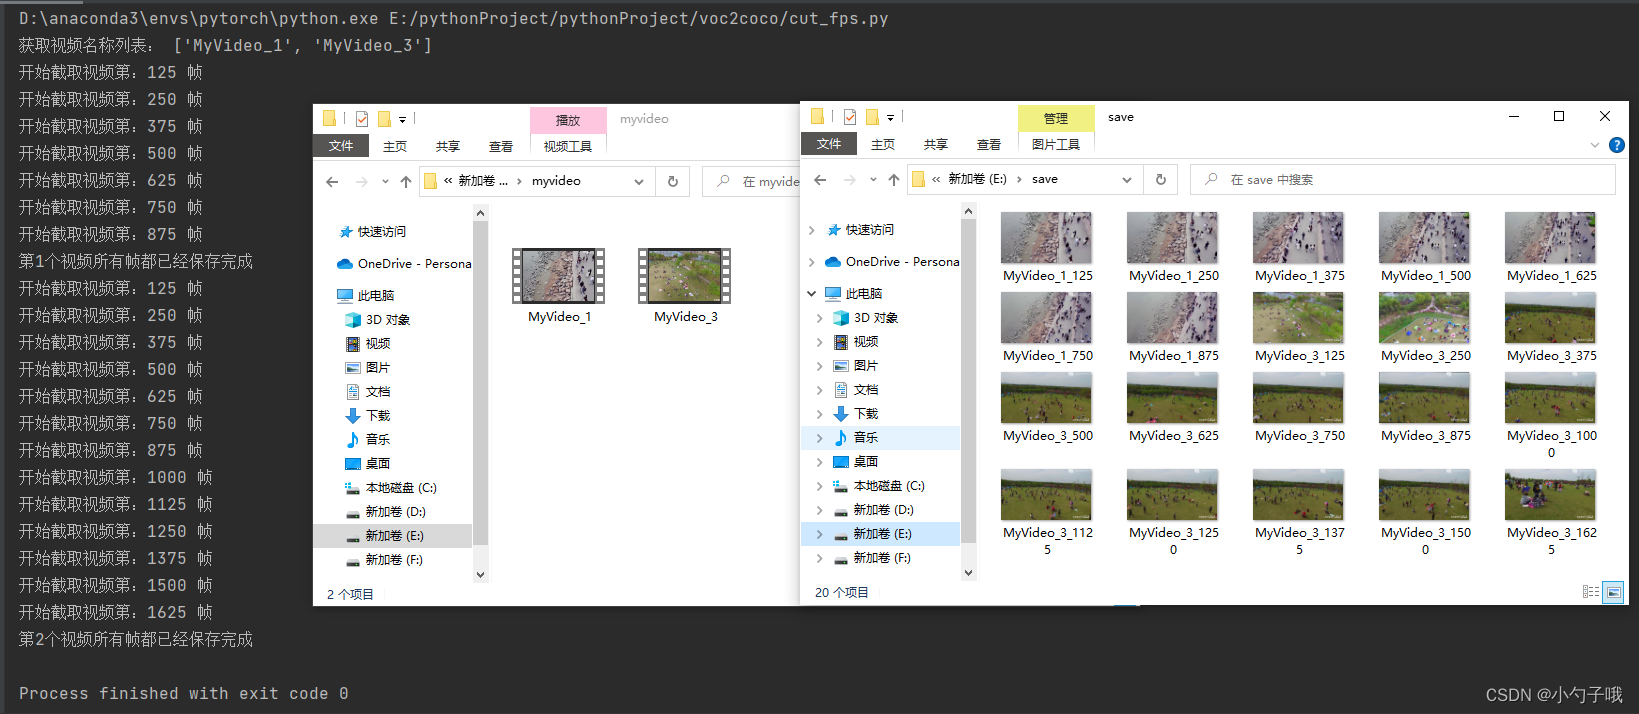Click the myvideo sidebar scrollbar down arrow
Viewport: 1639px width, 714px height.
point(480,575)
